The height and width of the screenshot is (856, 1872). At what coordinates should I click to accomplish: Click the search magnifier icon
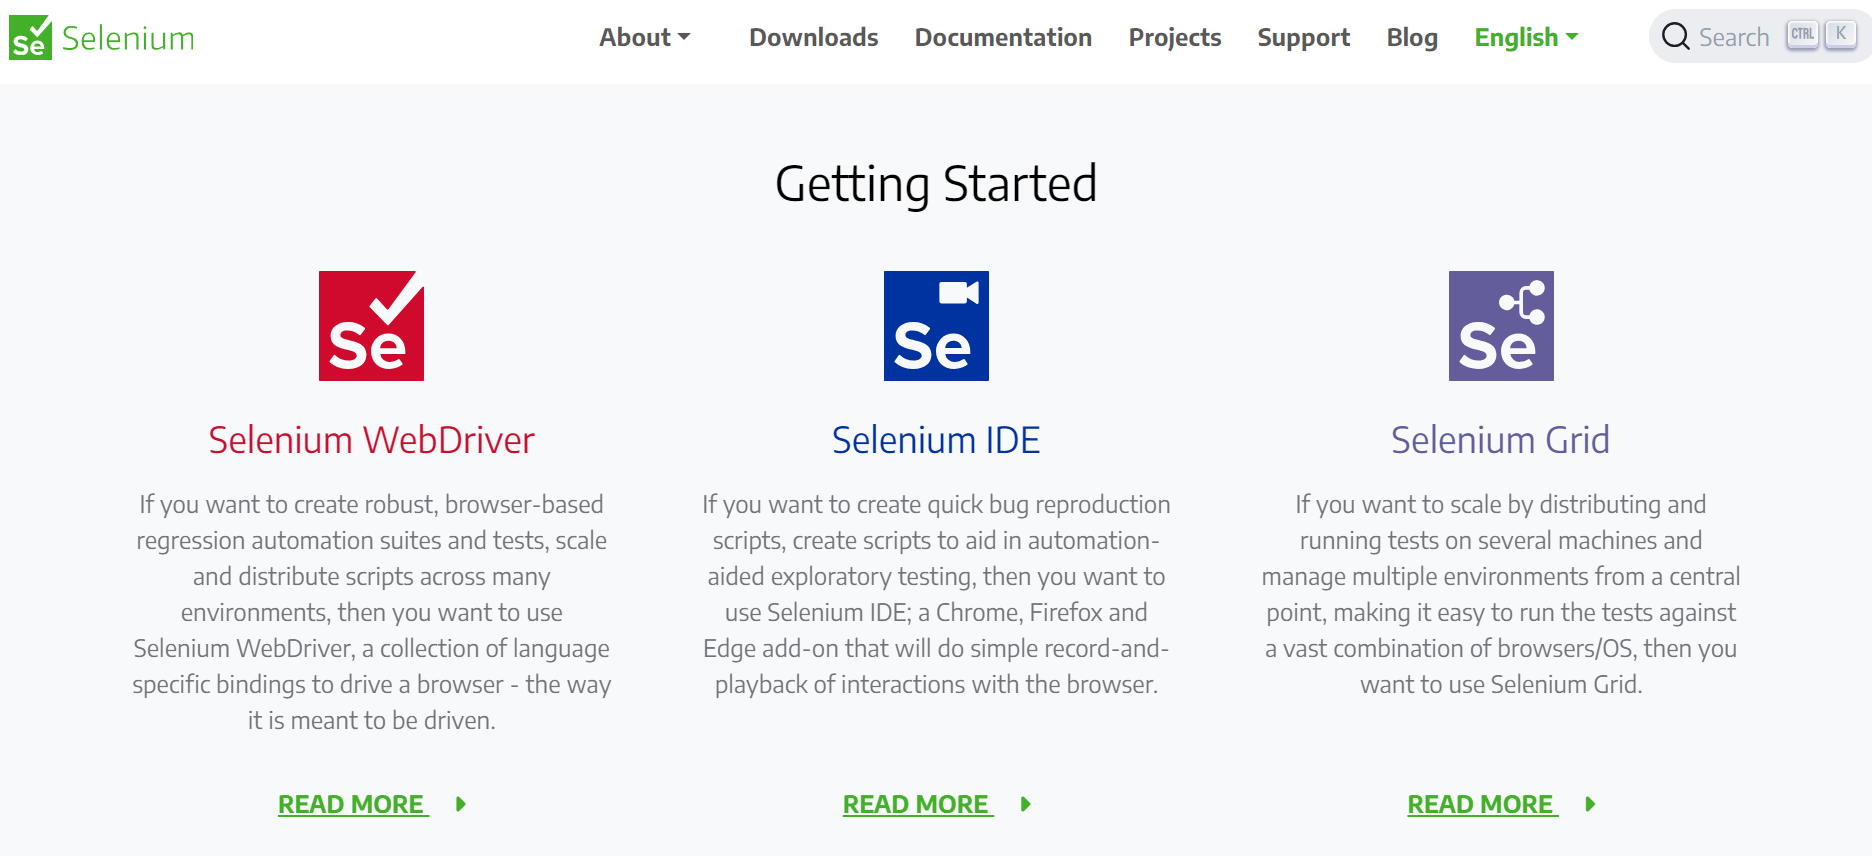click(1676, 36)
